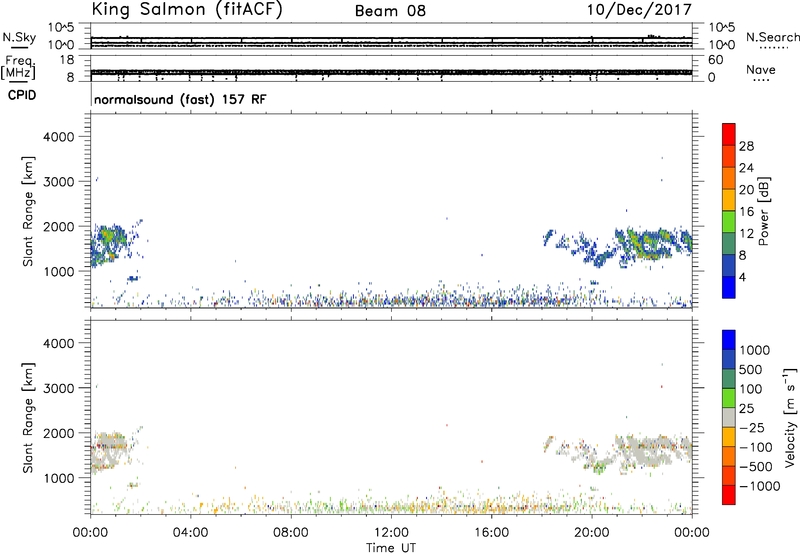Click the red bottom segment of Velocity colorbar

729,495
